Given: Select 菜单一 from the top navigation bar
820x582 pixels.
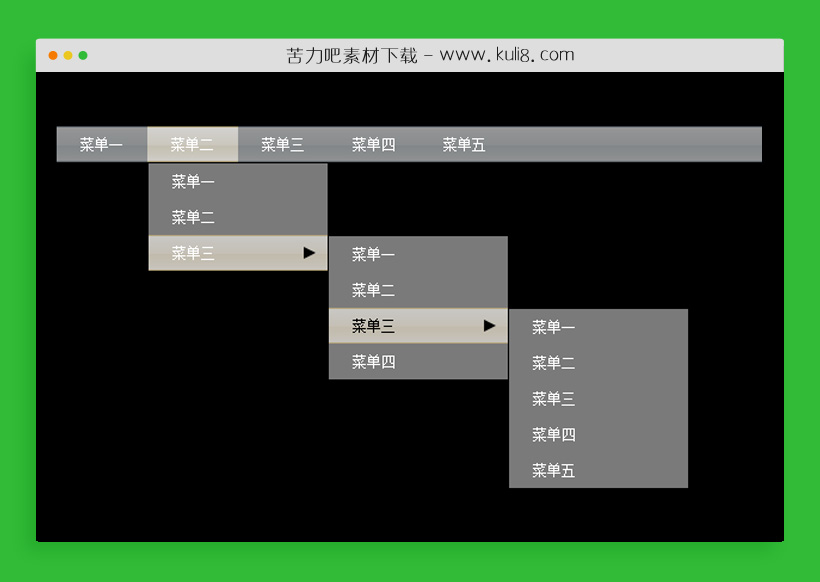Looking at the screenshot, I should click(101, 144).
